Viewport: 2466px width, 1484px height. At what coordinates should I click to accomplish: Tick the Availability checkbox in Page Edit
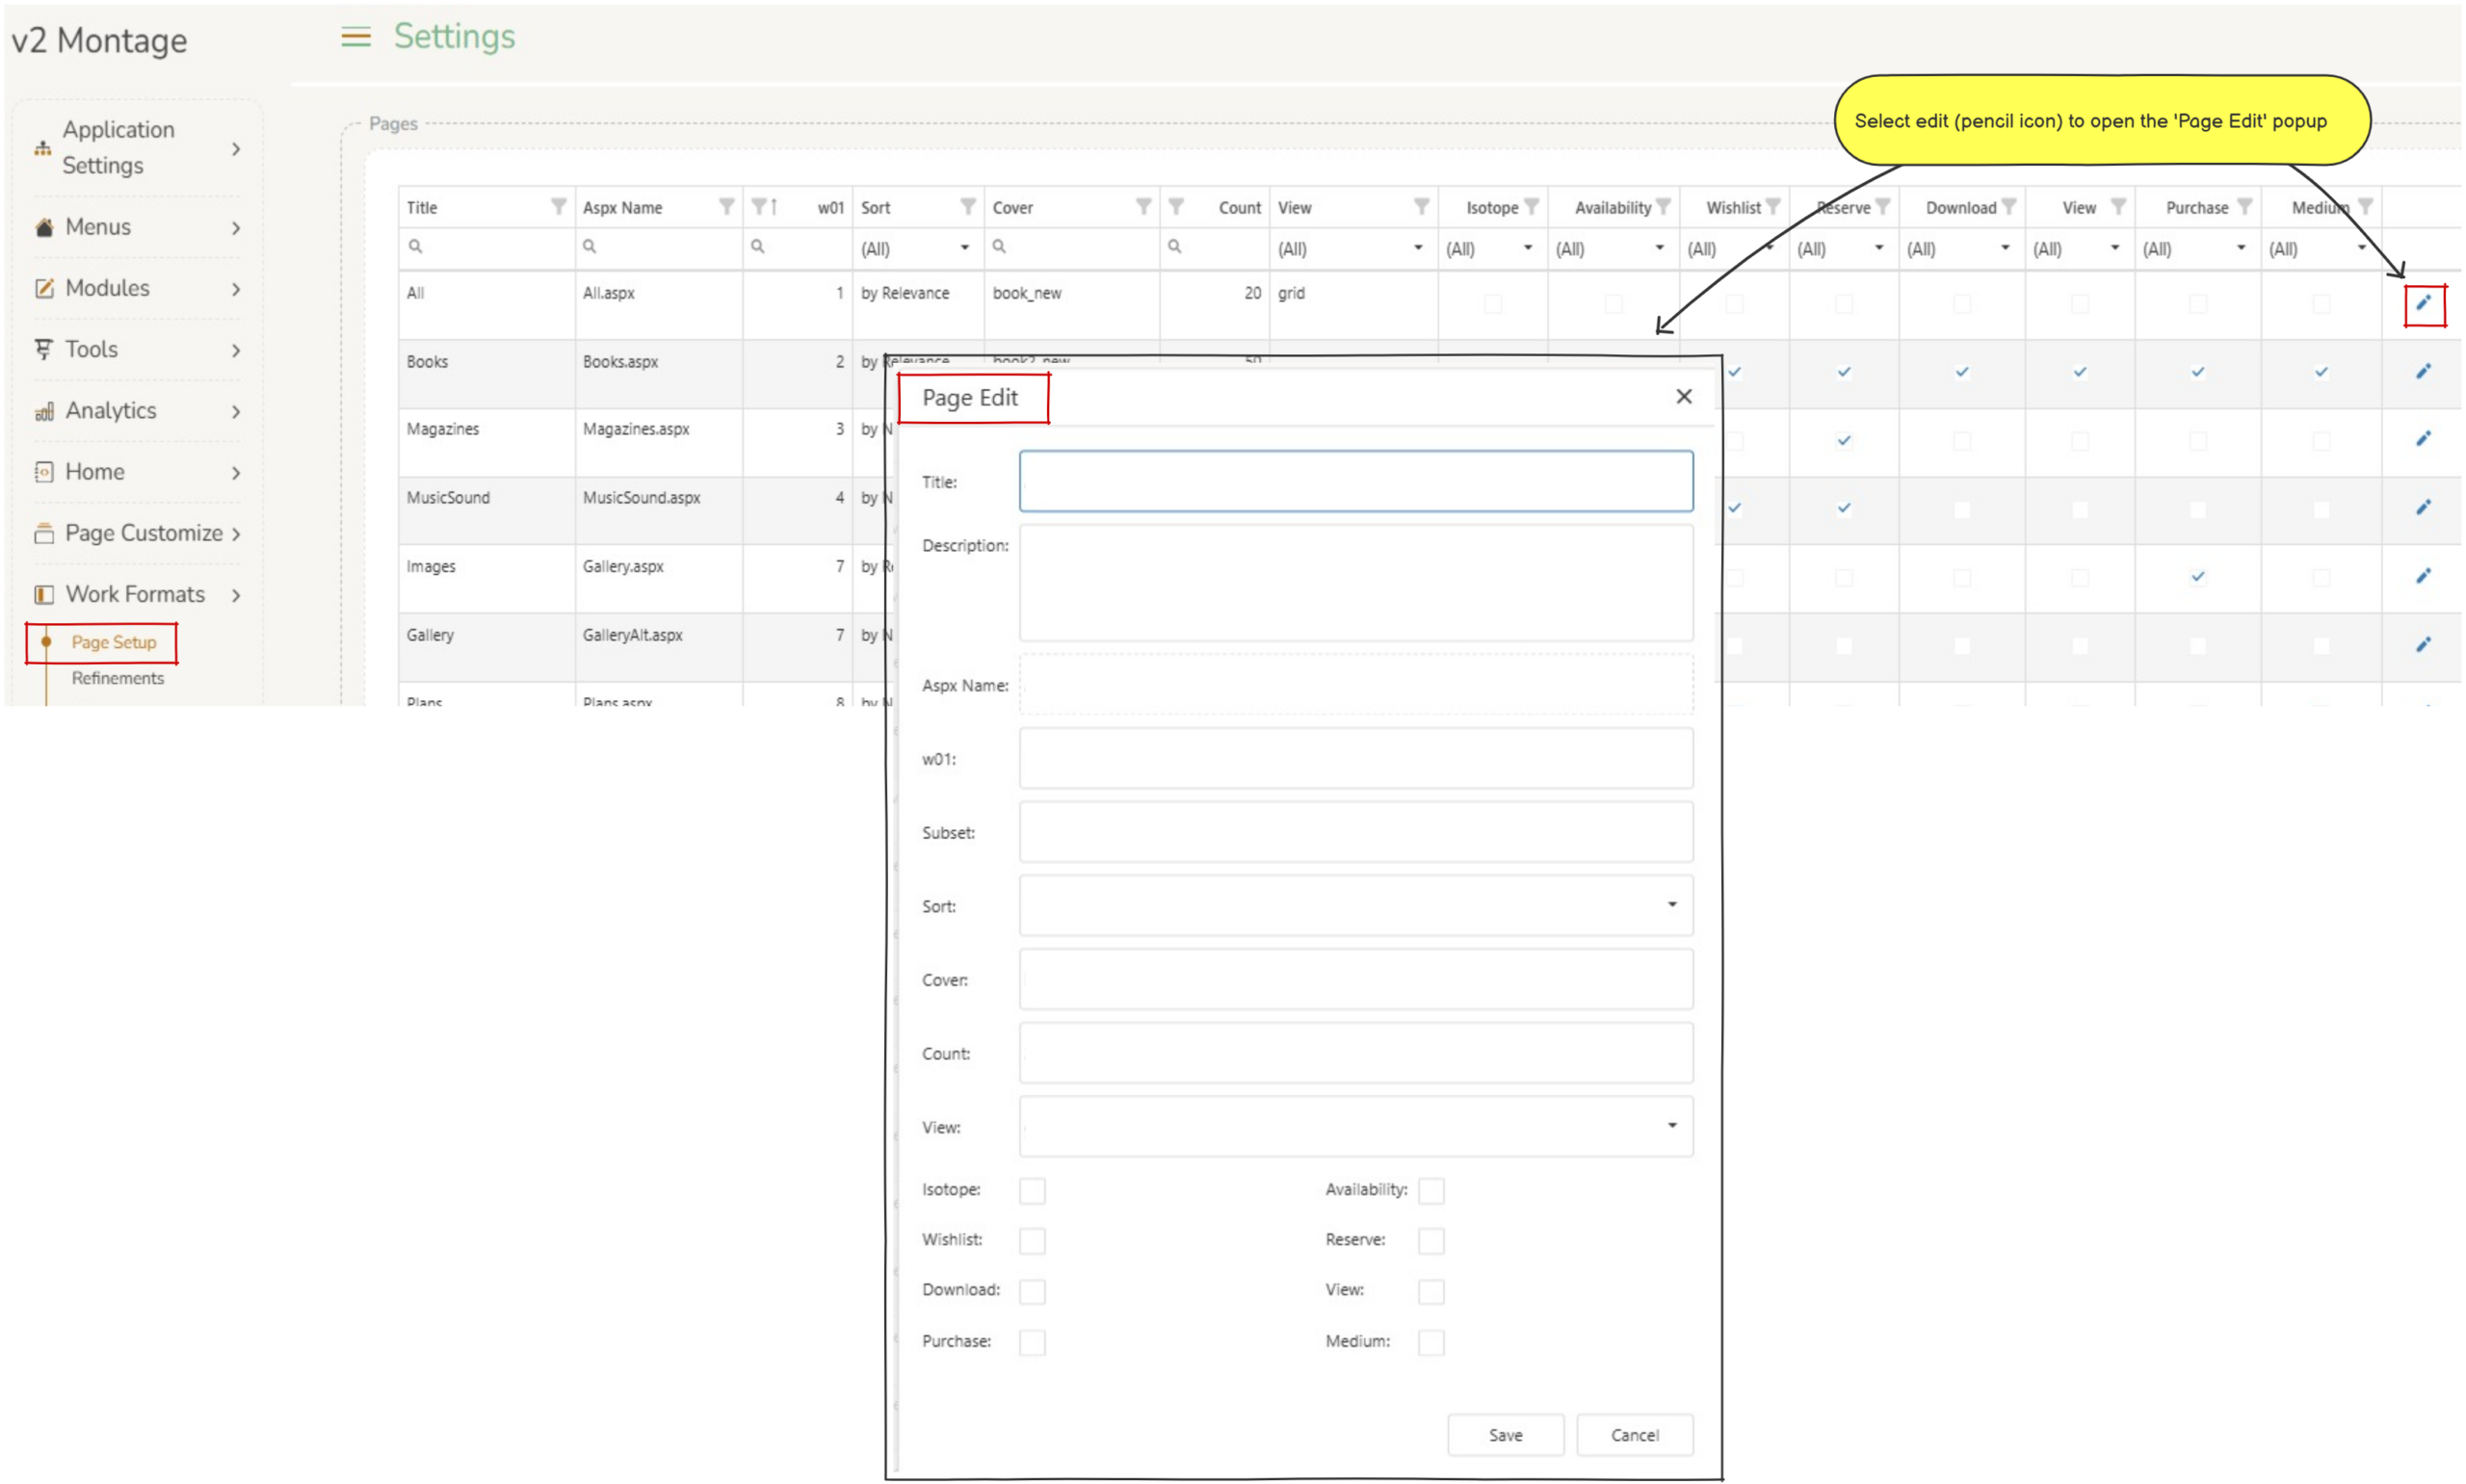coord(1430,1190)
